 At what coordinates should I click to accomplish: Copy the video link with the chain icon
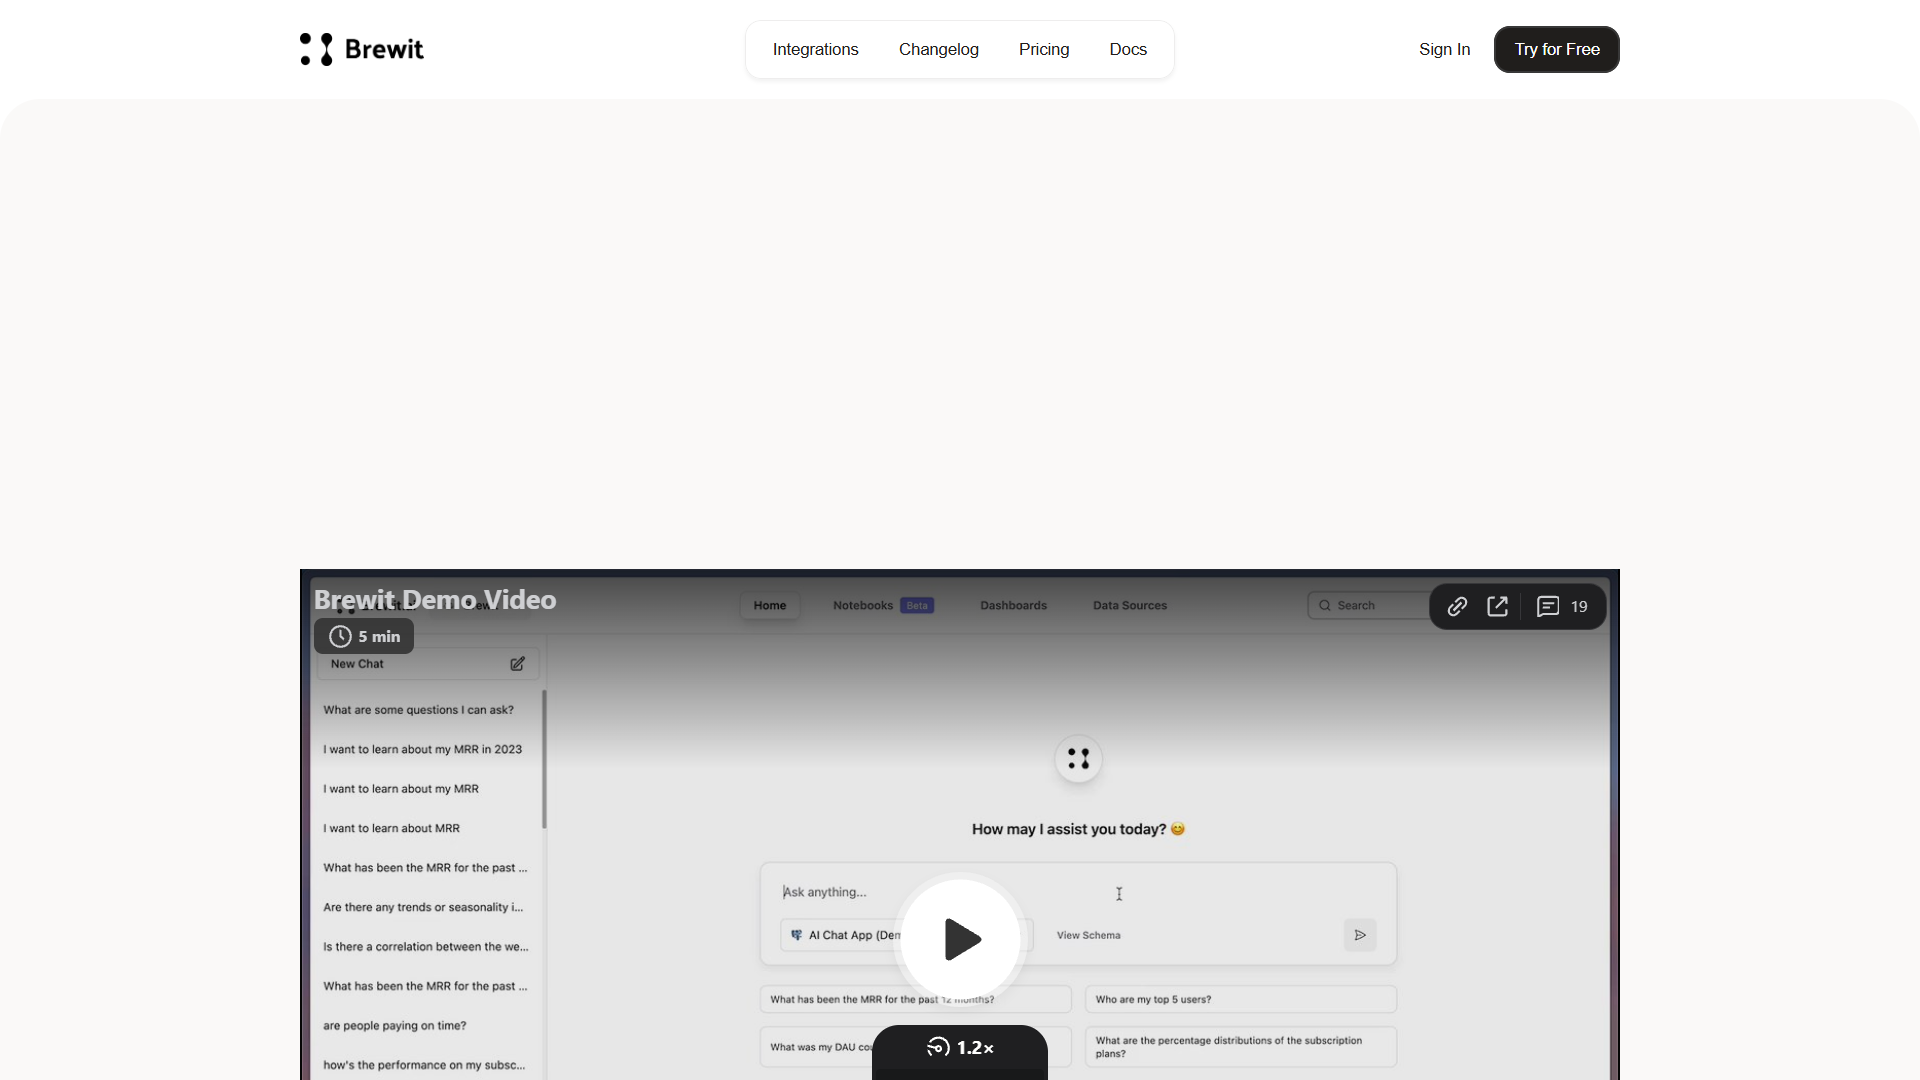pyautogui.click(x=1457, y=606)
